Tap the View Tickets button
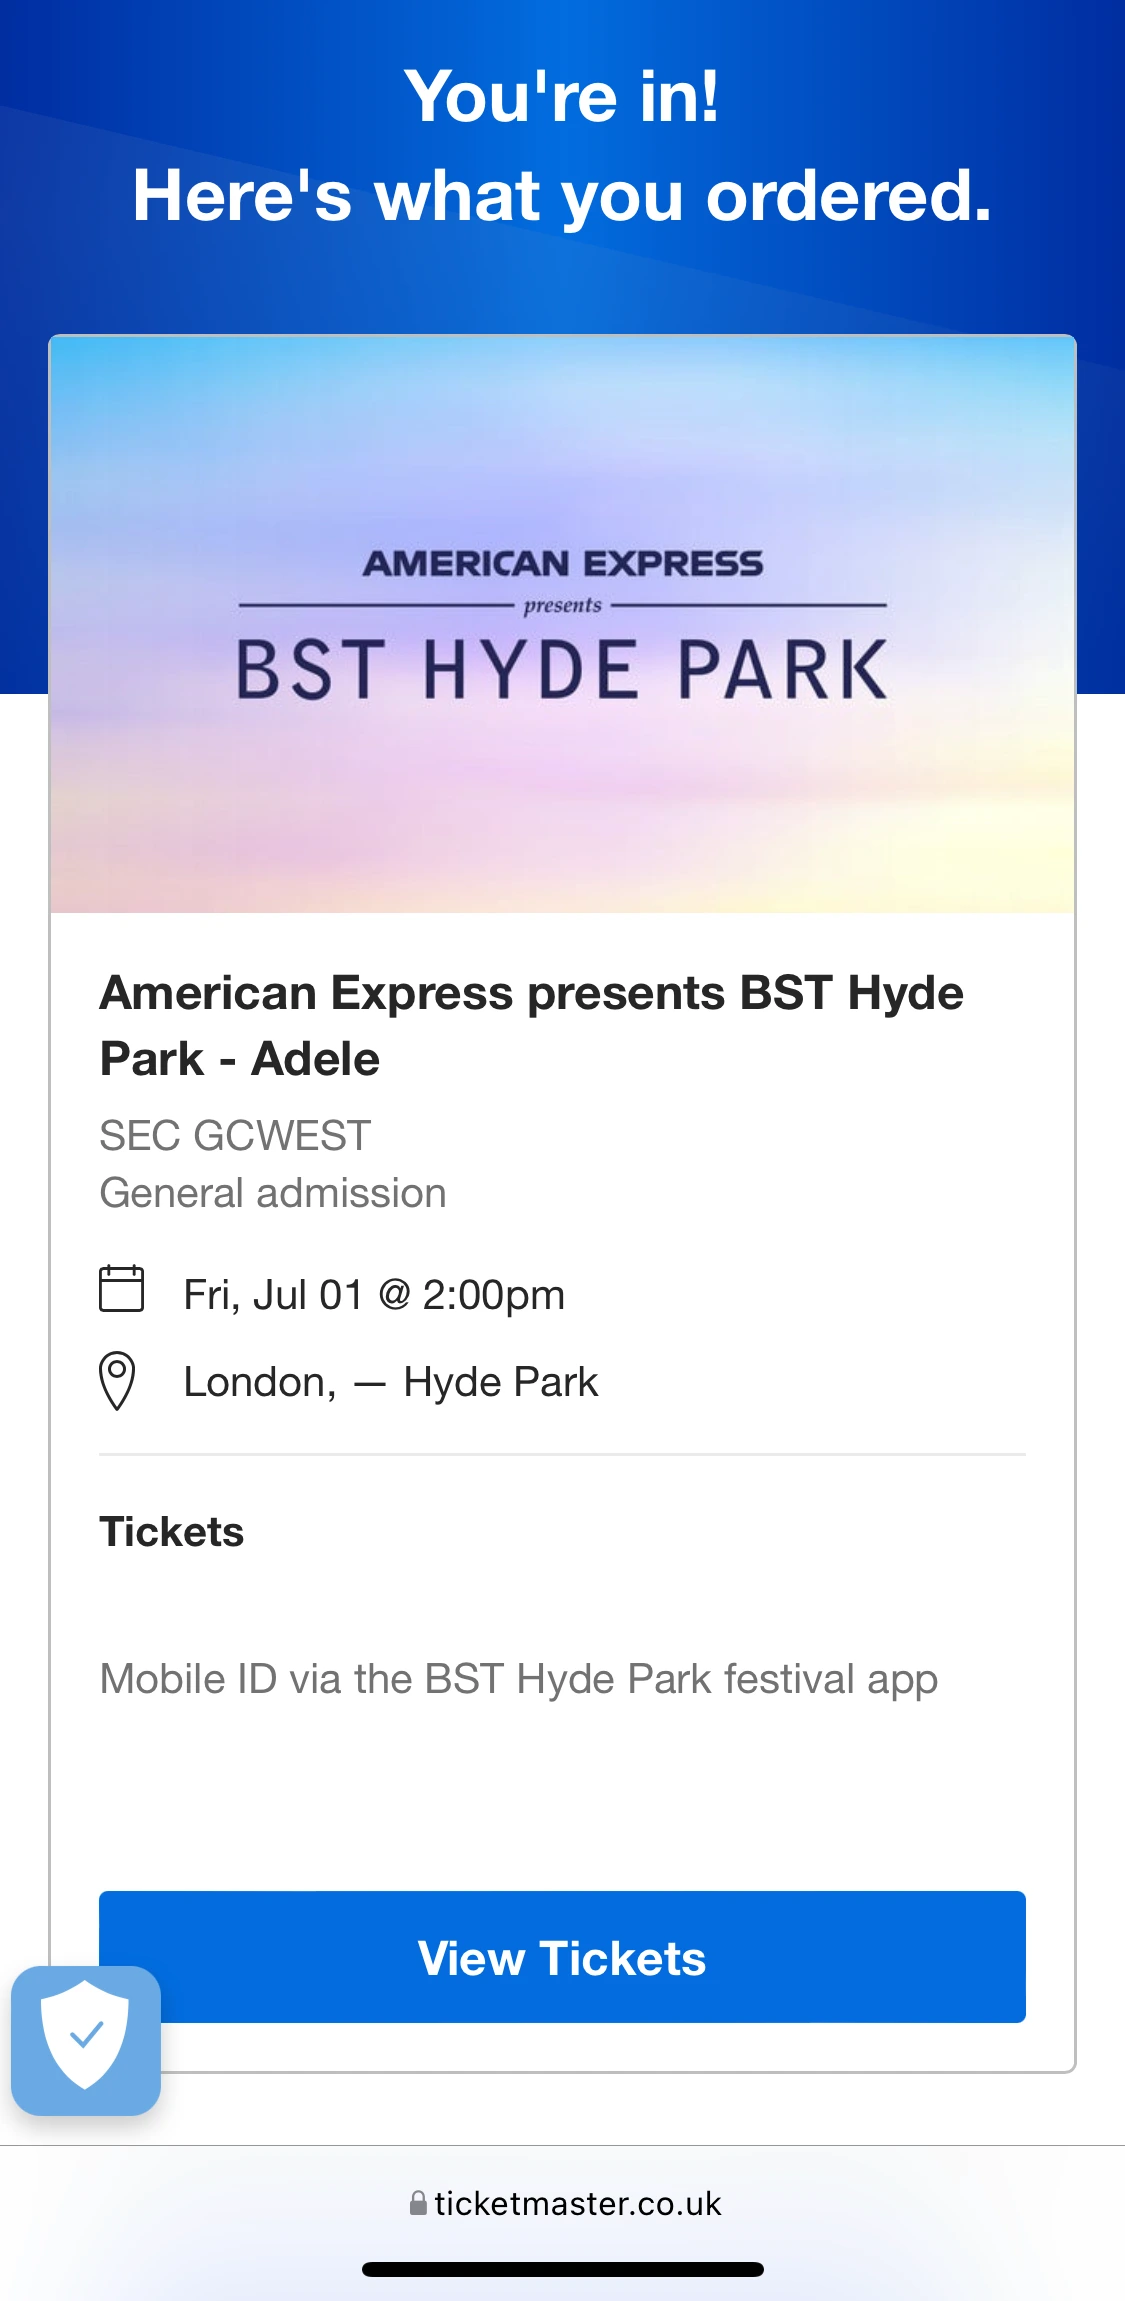The image size is (1125, 2301). click(x=562, y=1957)
